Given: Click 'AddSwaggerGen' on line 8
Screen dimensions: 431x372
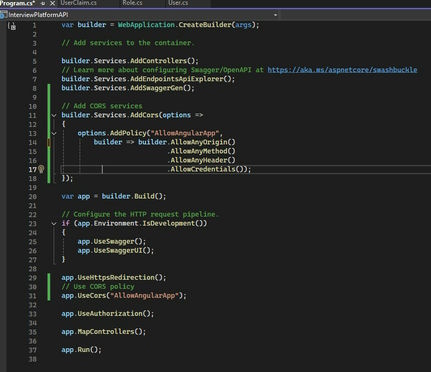Looking at the screenshot, I should (156, 88).
